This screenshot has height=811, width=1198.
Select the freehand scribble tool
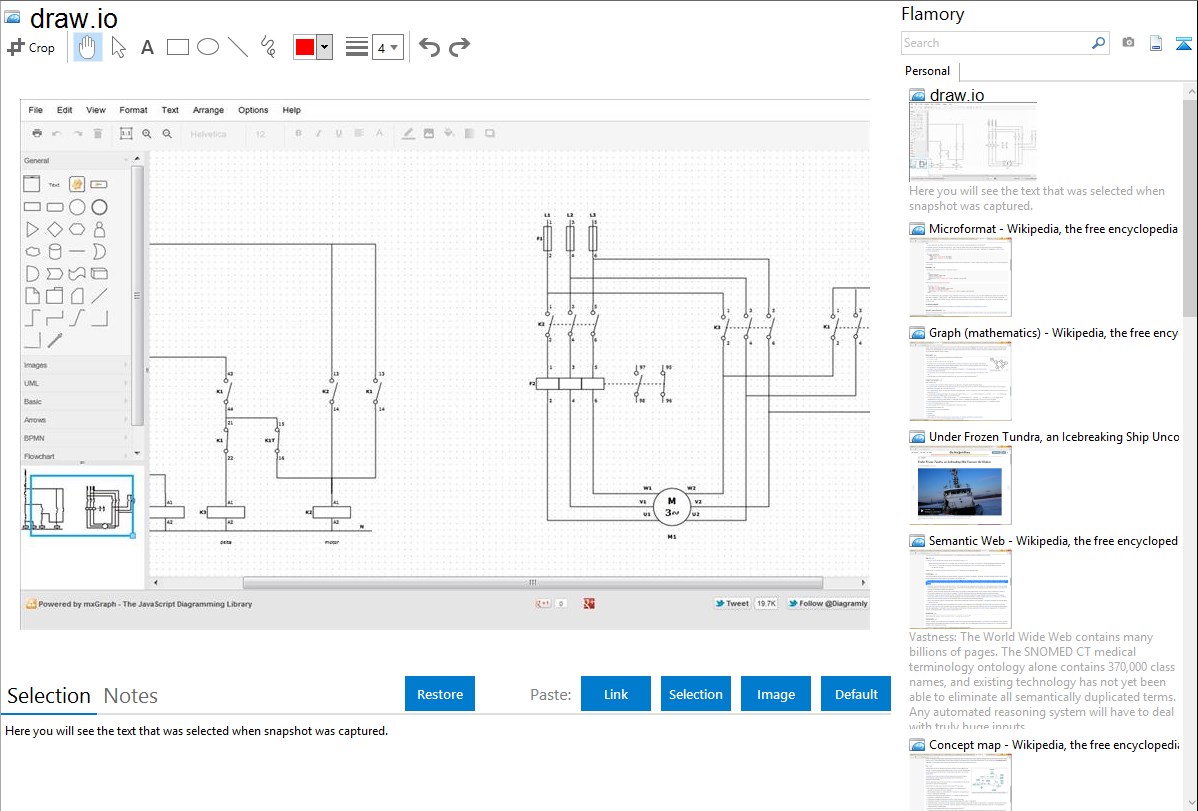[268, 47]
